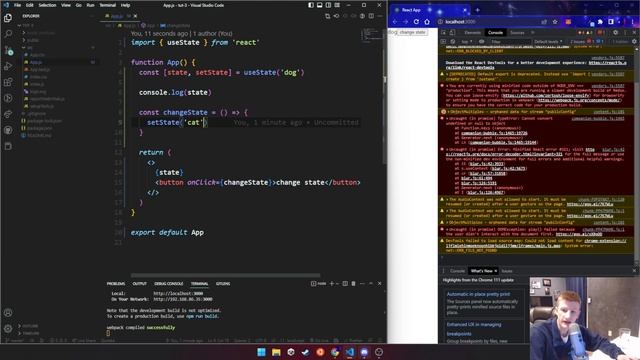Open the Terminal menu
Image resolution: width=640 pixels, height=360 pixels.
click(108, 5)
